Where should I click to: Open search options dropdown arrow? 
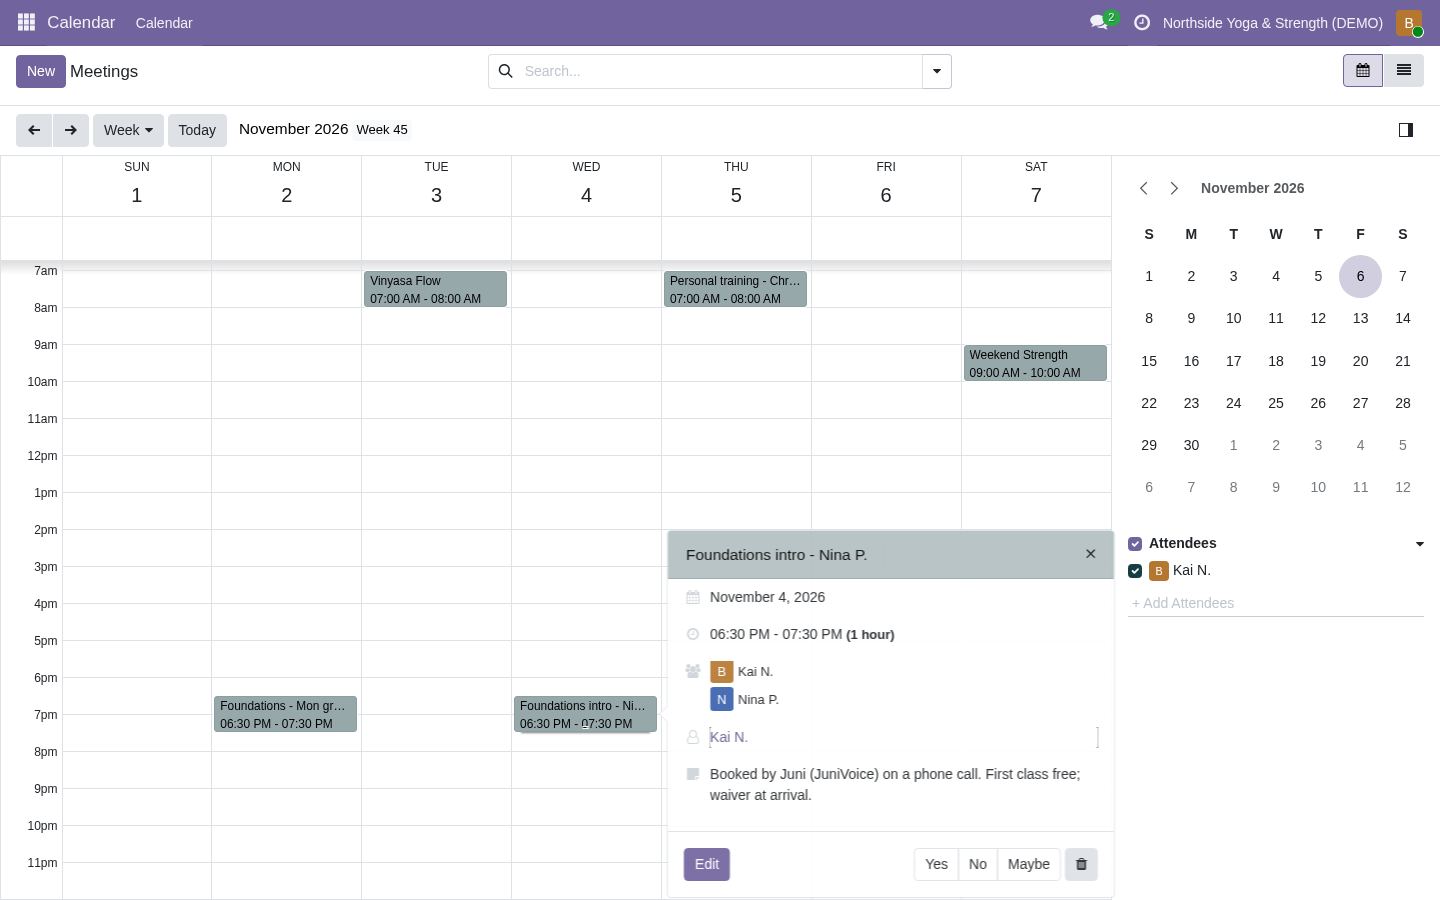click(x=936, y=71)
